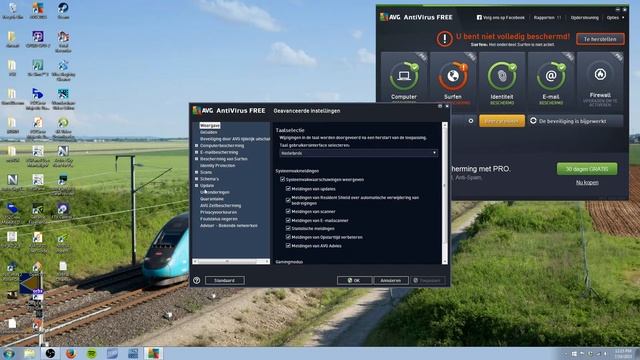This screenshot has height=360, width=640.
Task: Toggle Meldingen van Opstarttijd verbeteren checkbox
Action: point(288,237)
